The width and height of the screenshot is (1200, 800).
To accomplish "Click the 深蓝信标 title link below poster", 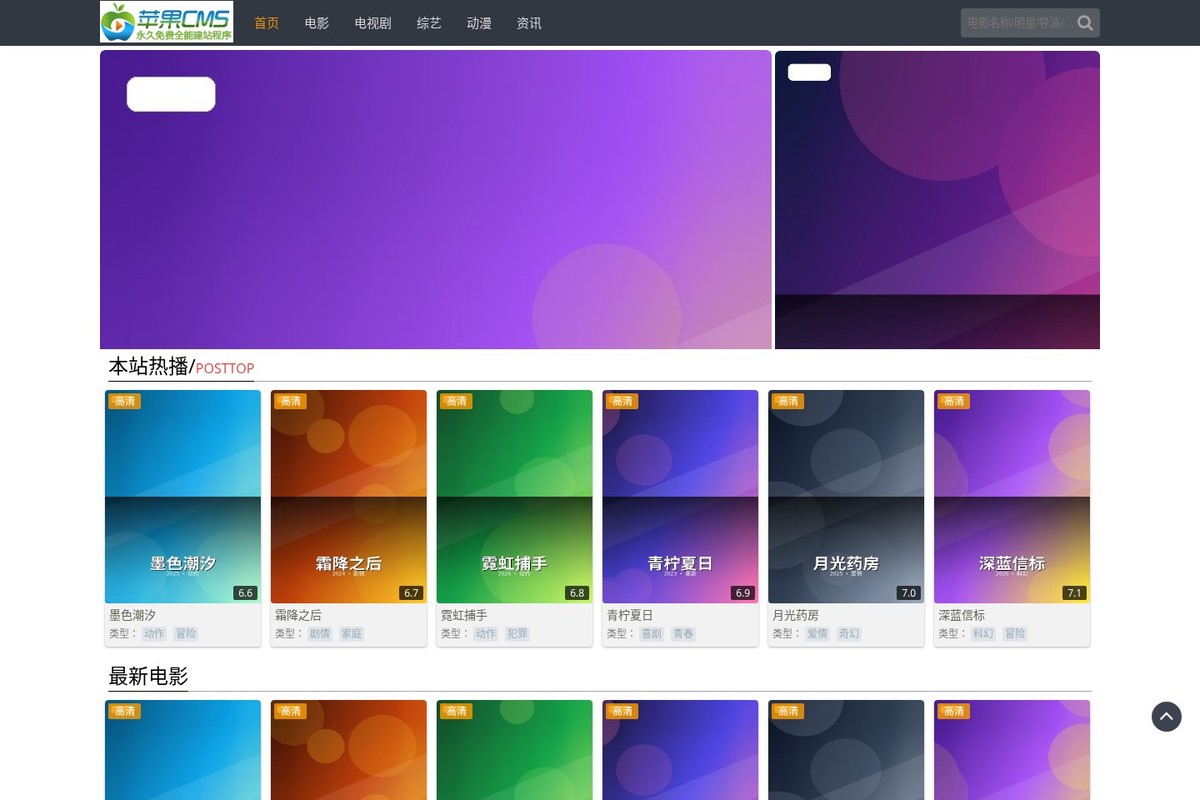I will pyautogui.click(x=963, y=615).
